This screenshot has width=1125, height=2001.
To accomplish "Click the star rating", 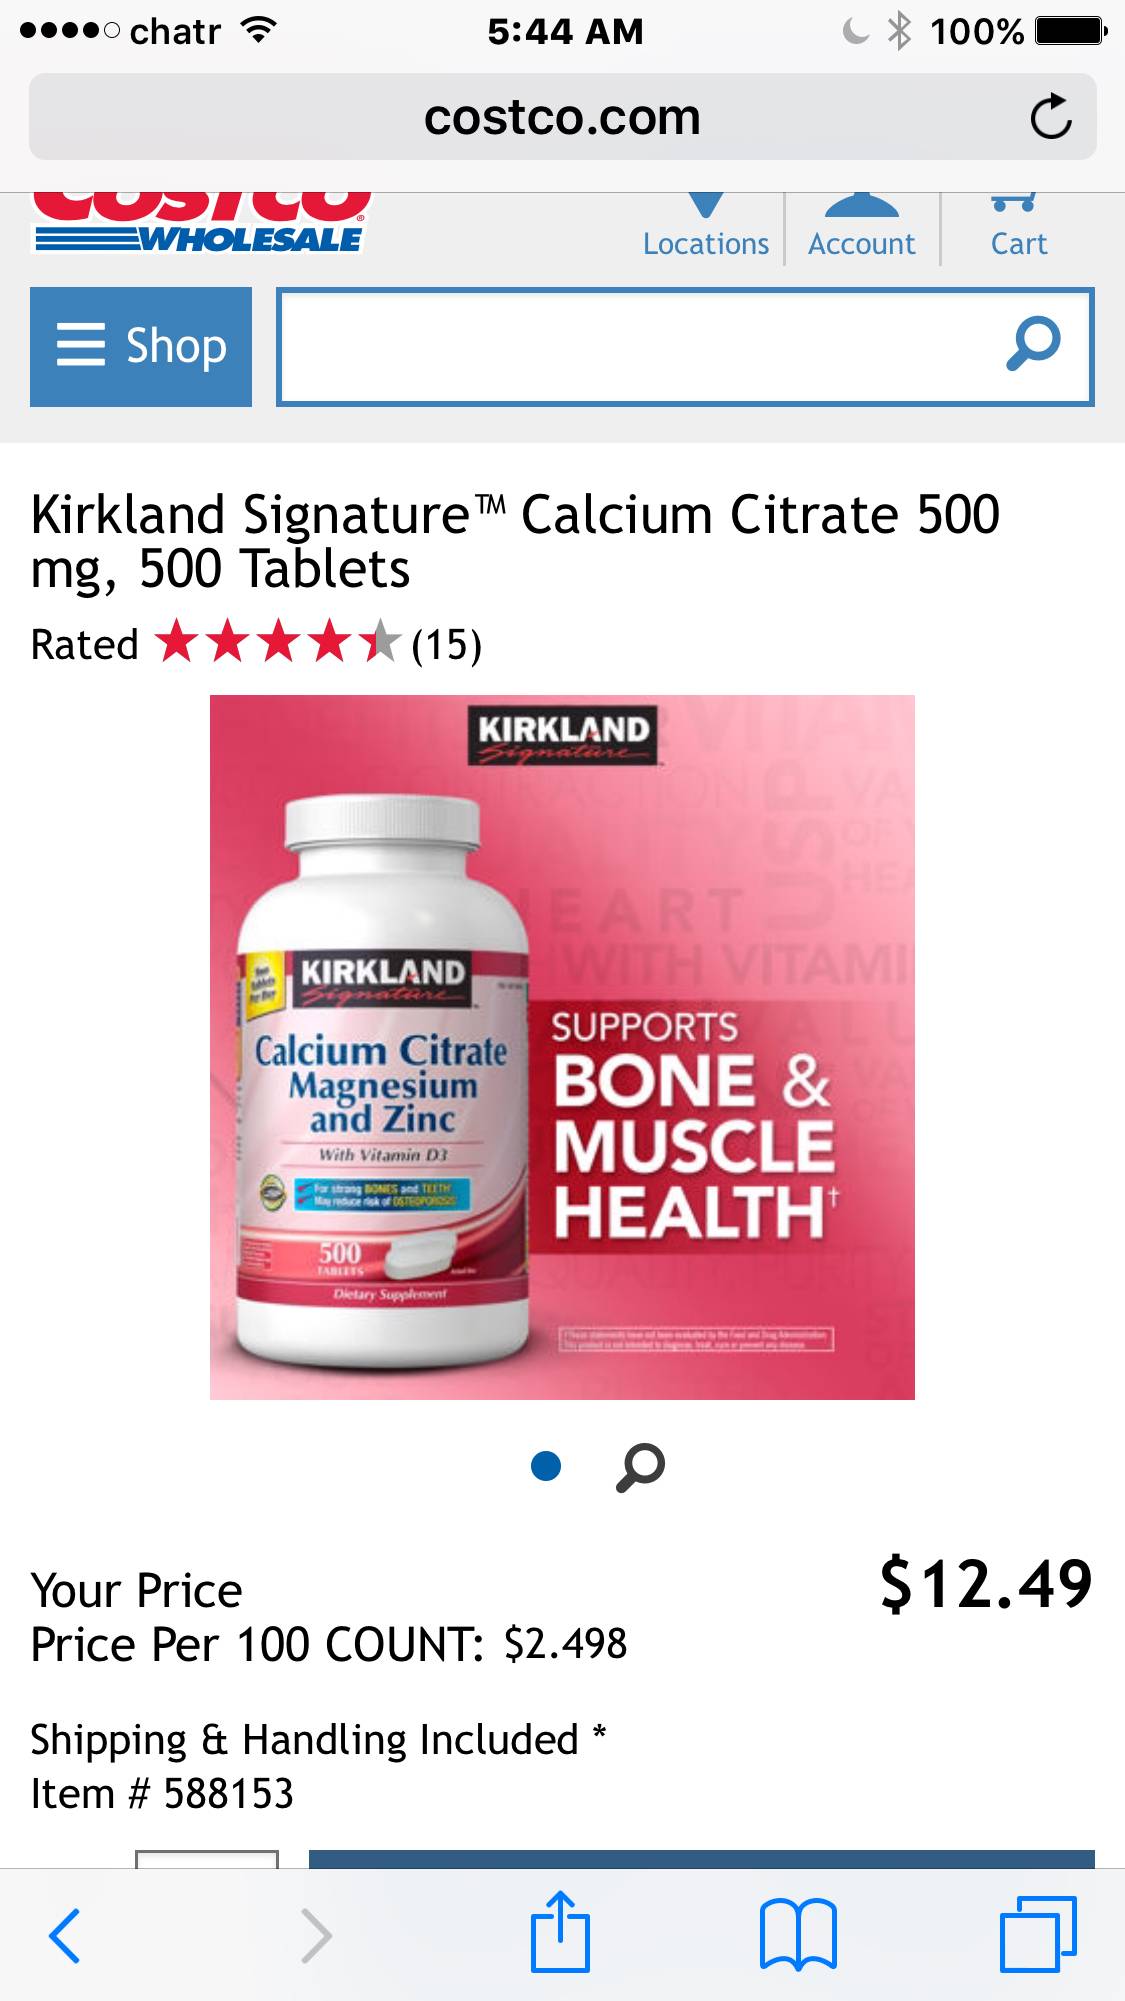I will click(x=278, y=642).
